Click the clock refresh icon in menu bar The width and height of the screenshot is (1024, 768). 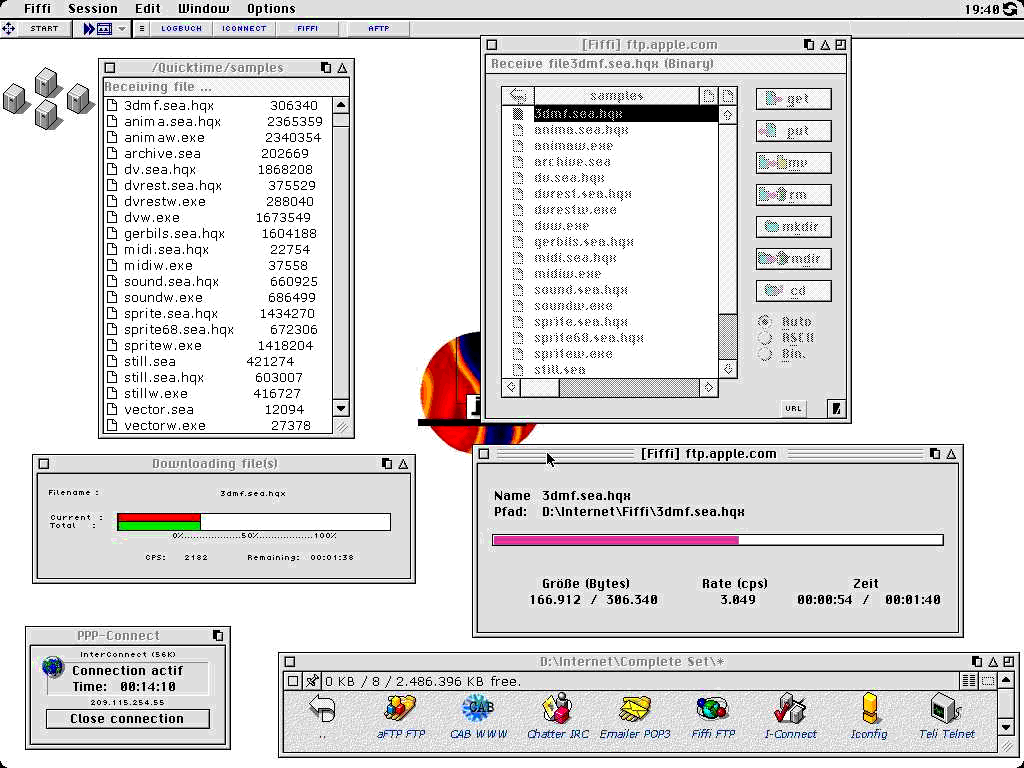tap(1010, 9)
